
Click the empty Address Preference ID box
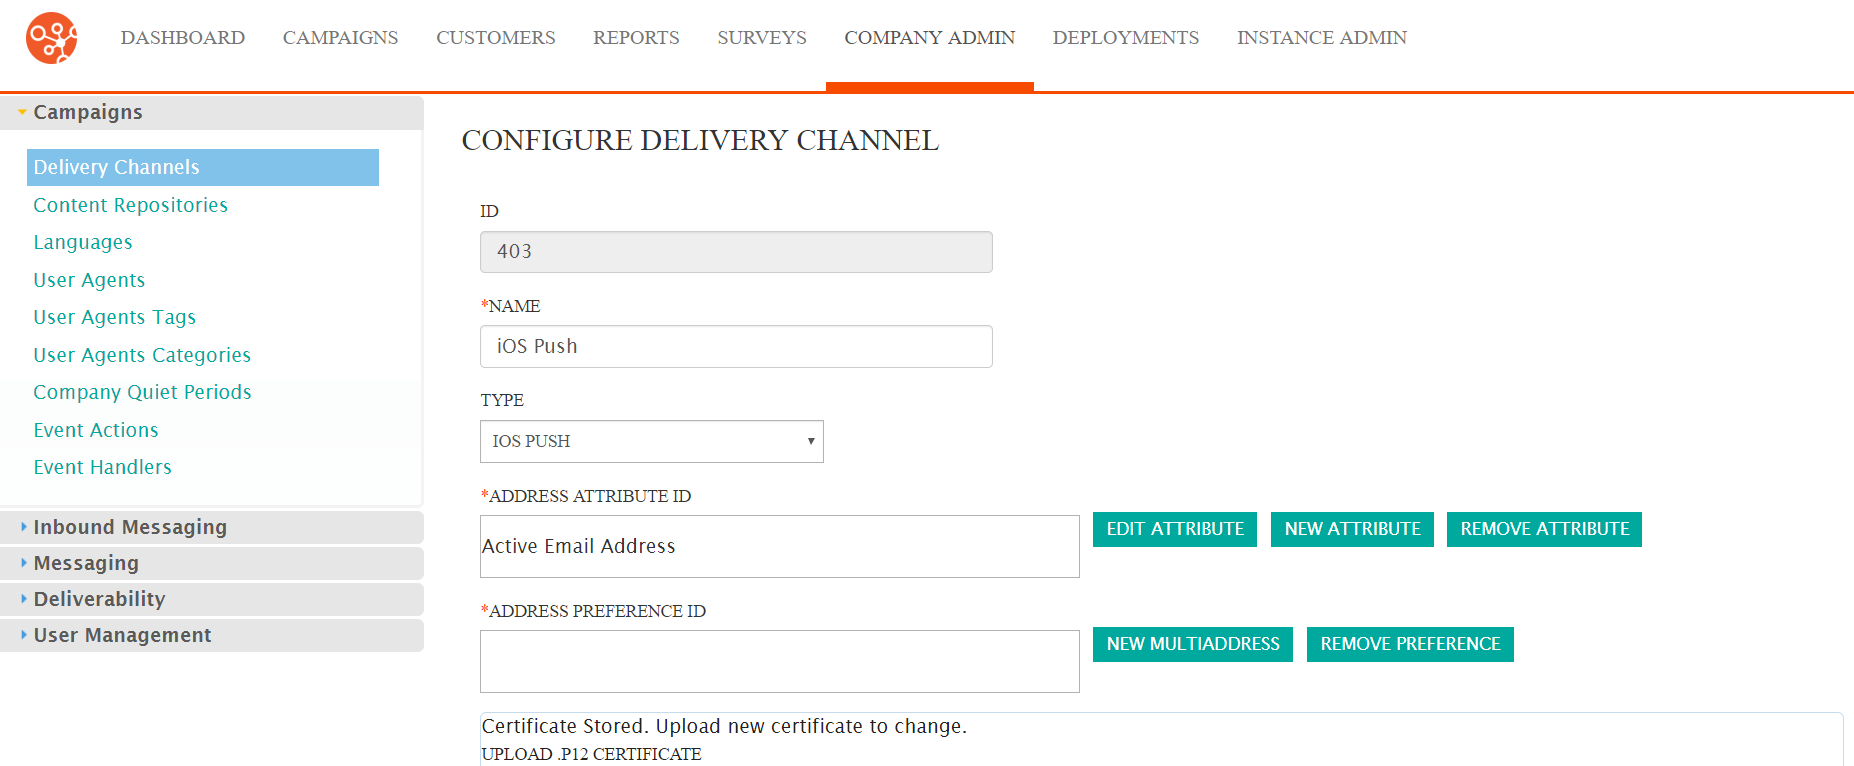(780, 661)
